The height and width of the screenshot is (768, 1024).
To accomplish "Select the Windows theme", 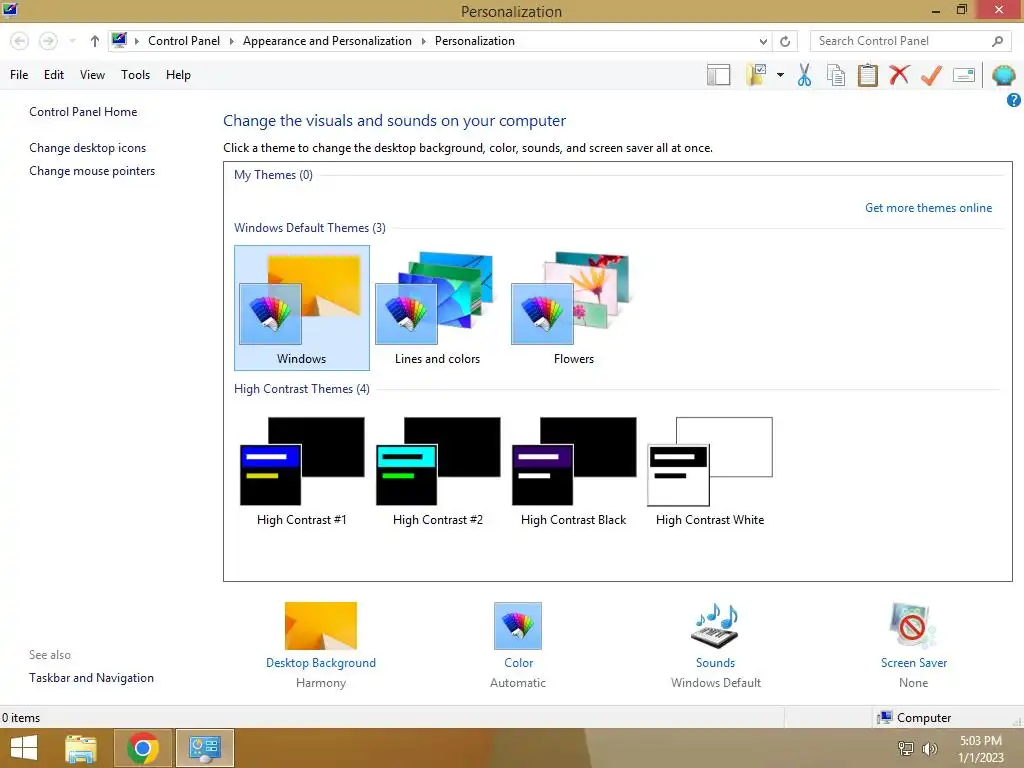I will 302,308.
